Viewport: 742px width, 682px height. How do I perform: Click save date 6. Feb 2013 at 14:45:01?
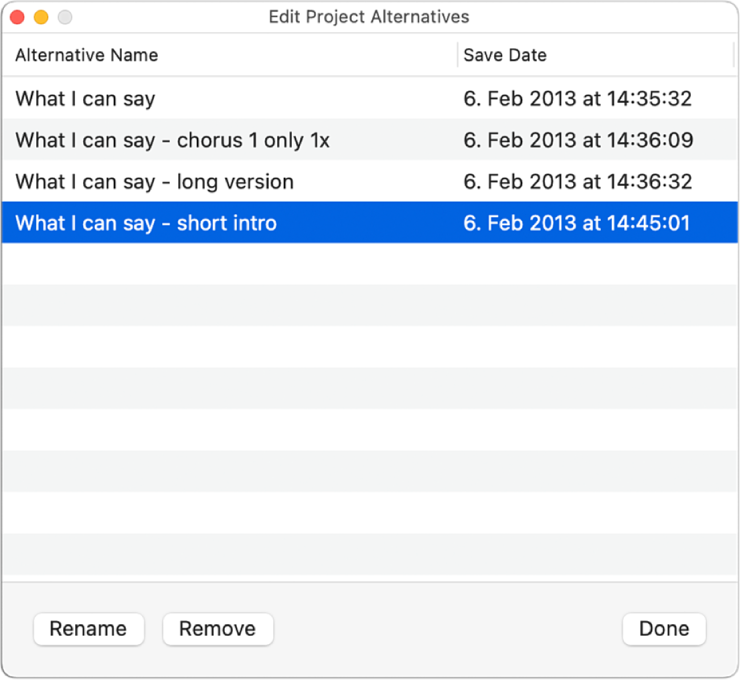(576, 223)
